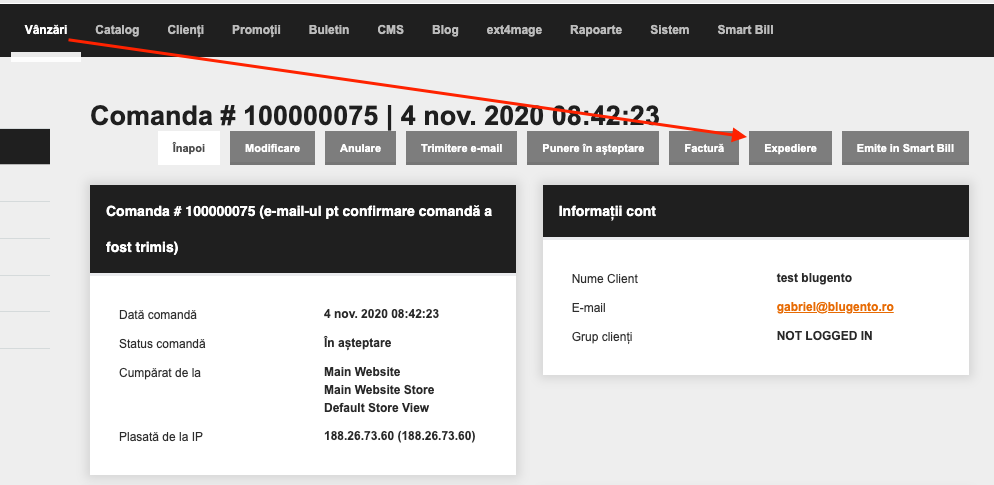Open the Blog menu
The image size is (994, 485).
[445, 30]
